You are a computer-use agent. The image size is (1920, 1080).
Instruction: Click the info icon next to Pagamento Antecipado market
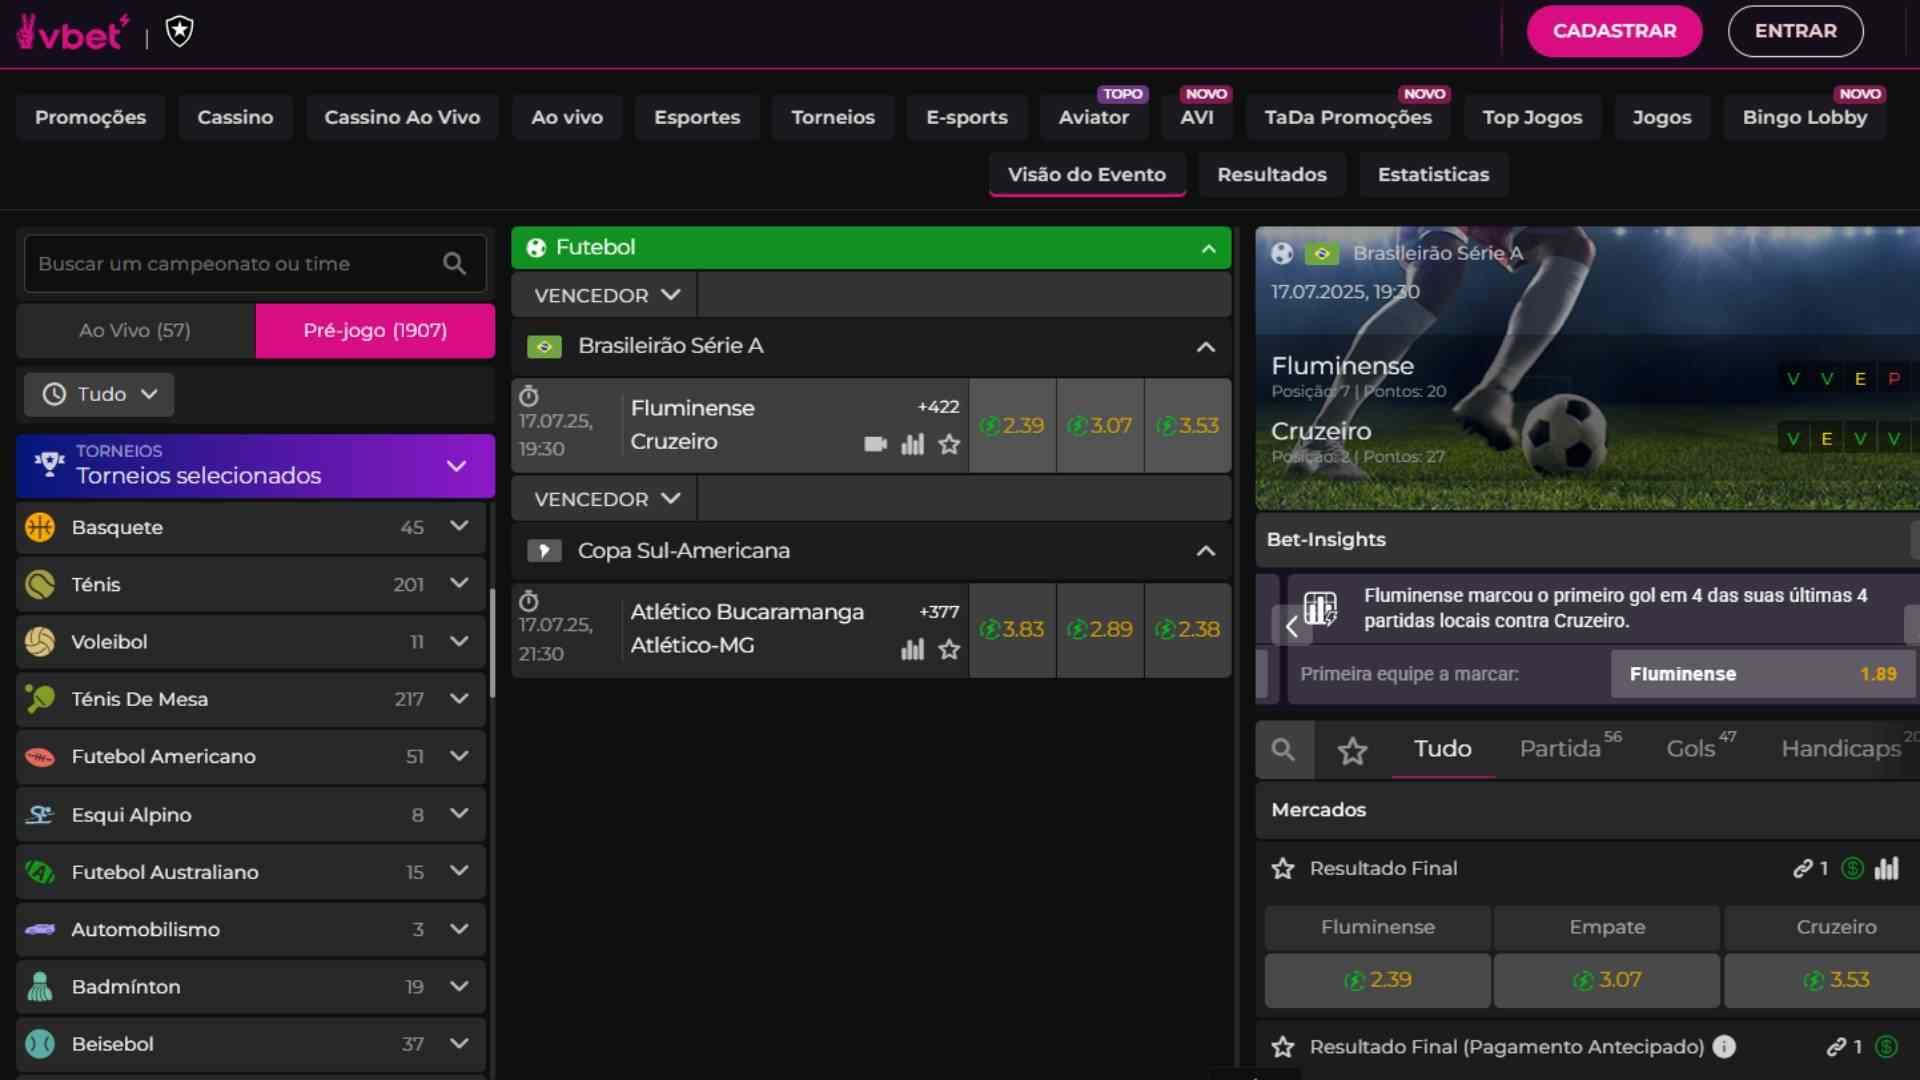pos(1724,1047)
